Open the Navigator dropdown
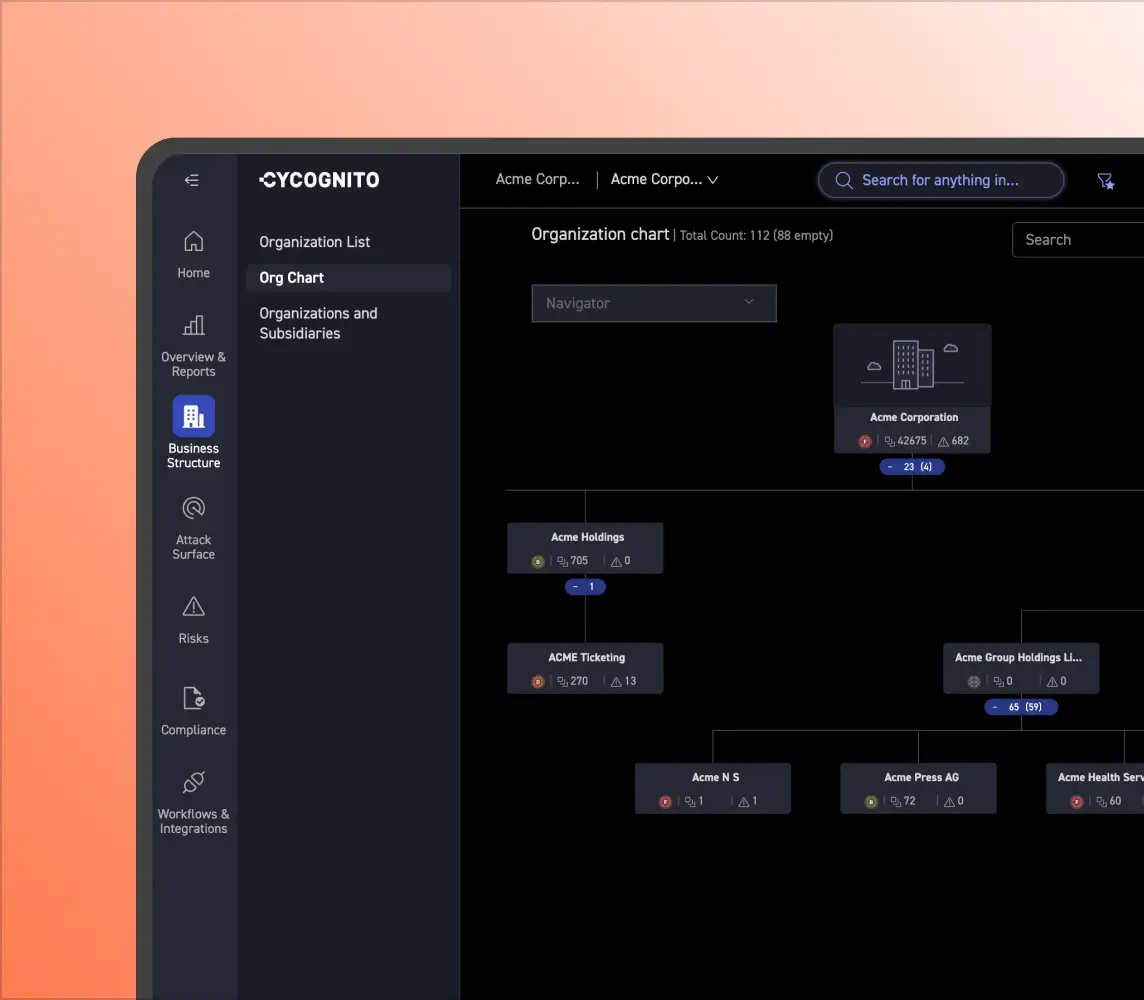The width and height of the screenshot is (1144, 1000). 654,303
